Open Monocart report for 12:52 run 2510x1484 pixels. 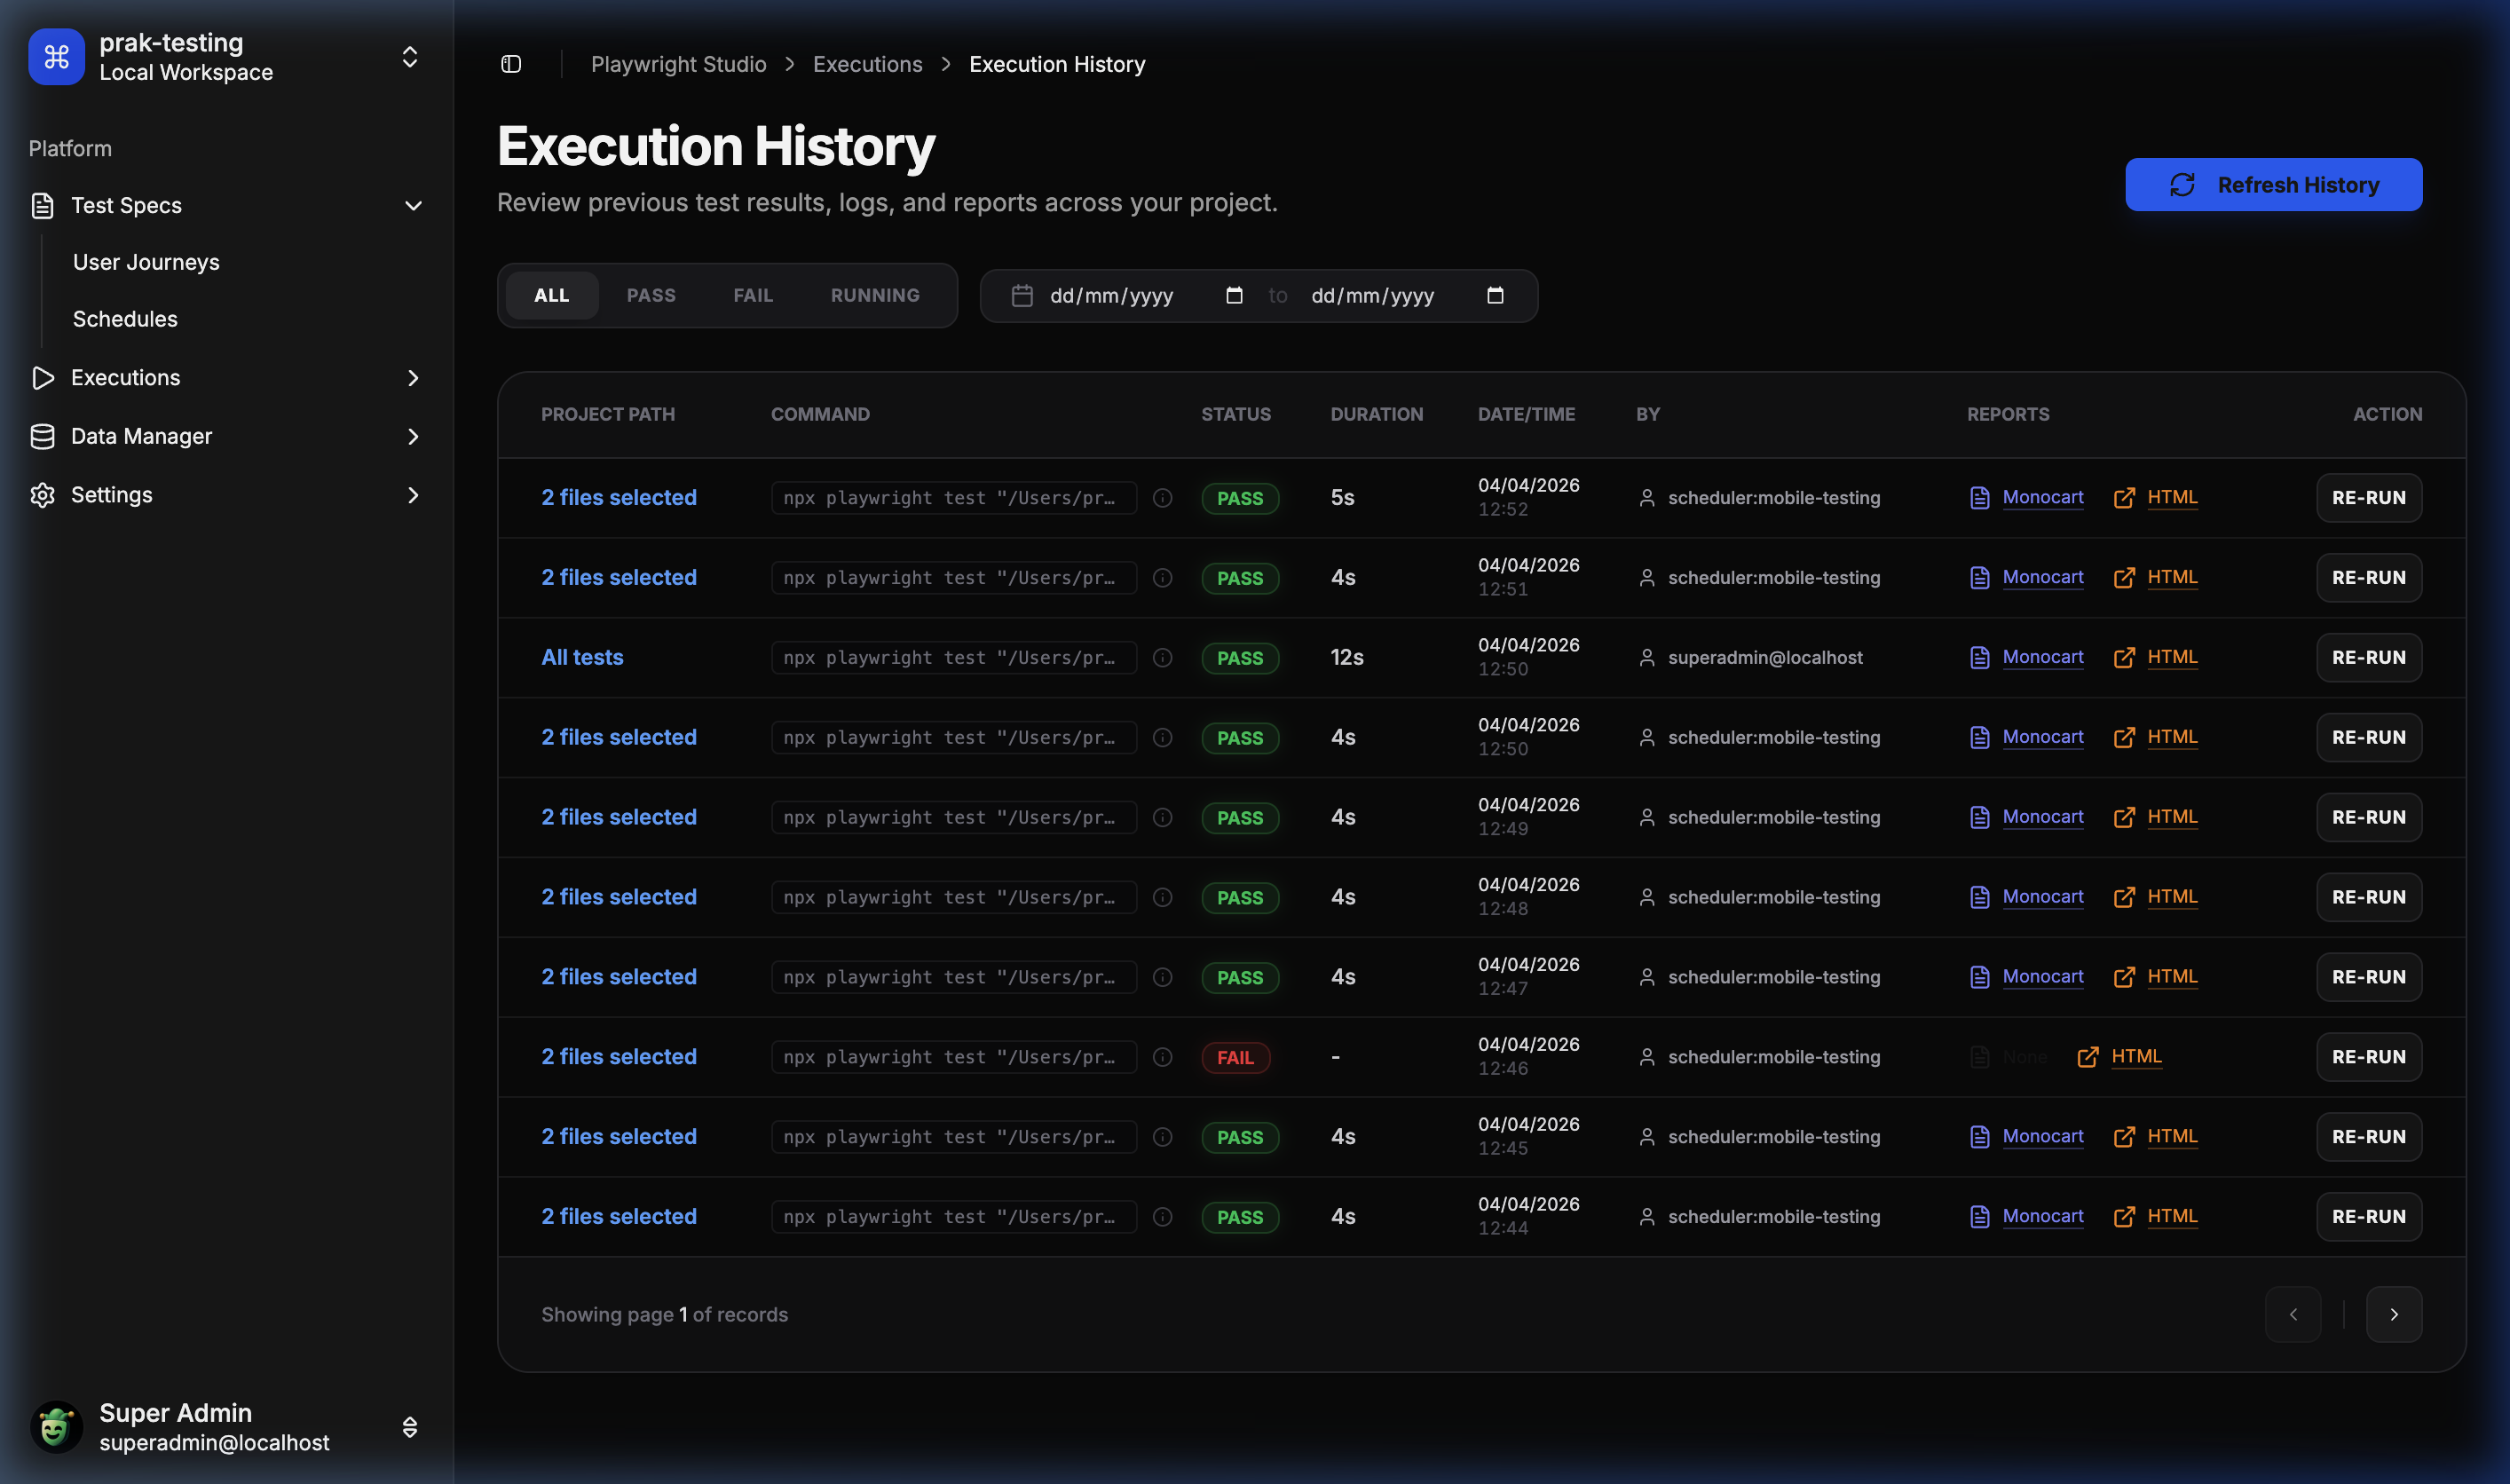tap(2043, 497)
